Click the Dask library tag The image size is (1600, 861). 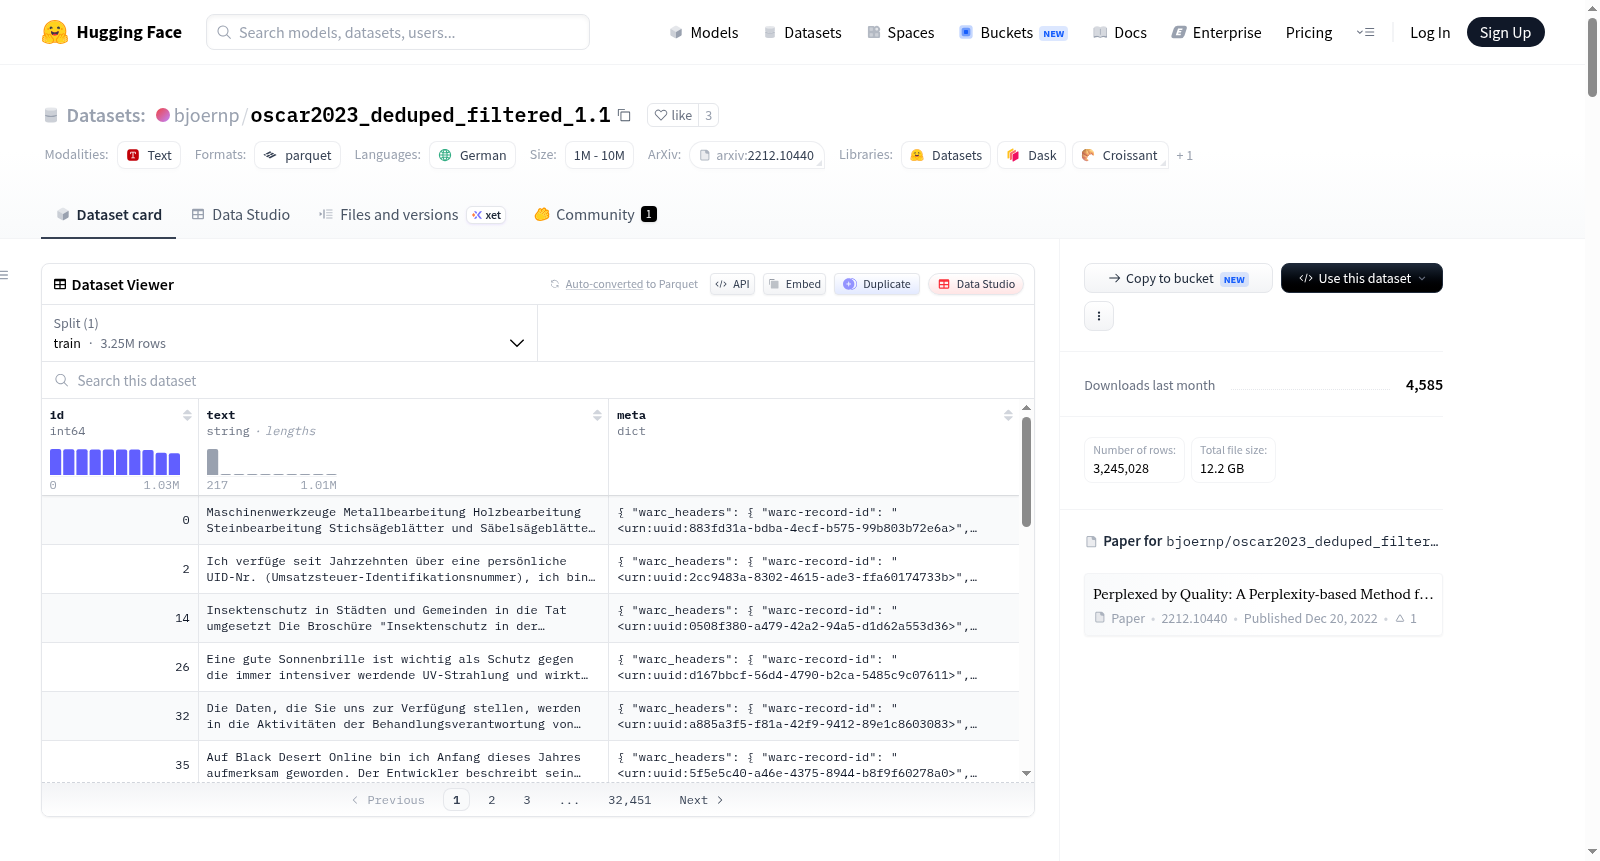tap(1031, 155)
